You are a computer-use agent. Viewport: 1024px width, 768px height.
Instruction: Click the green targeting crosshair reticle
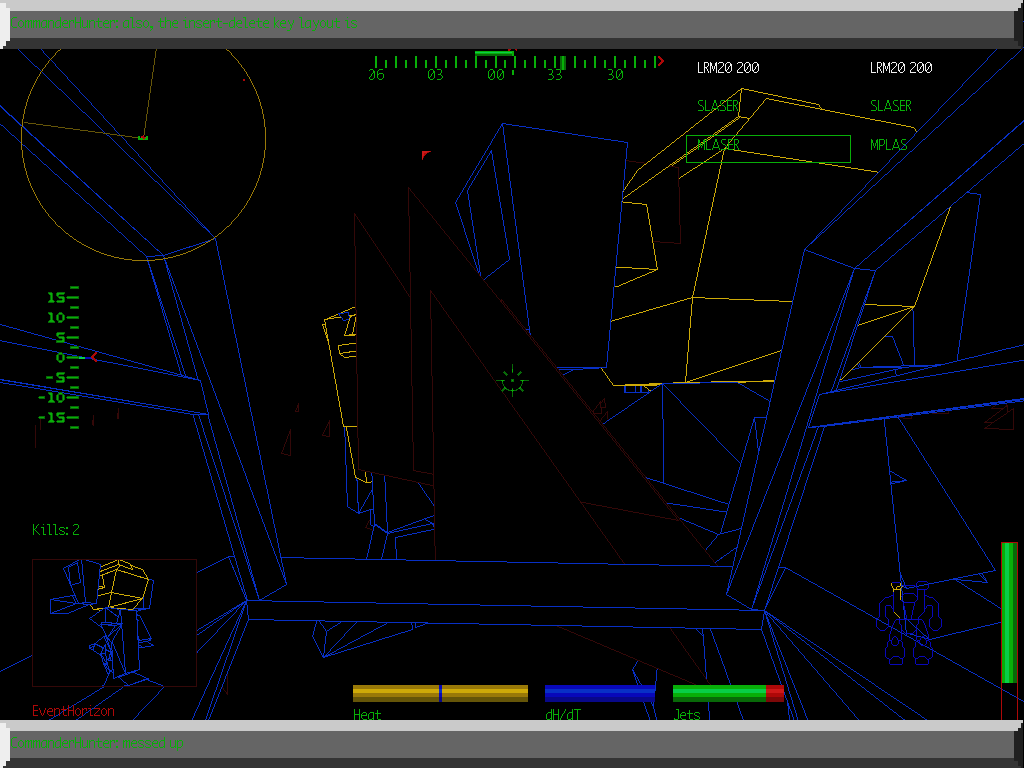point(511,381)
